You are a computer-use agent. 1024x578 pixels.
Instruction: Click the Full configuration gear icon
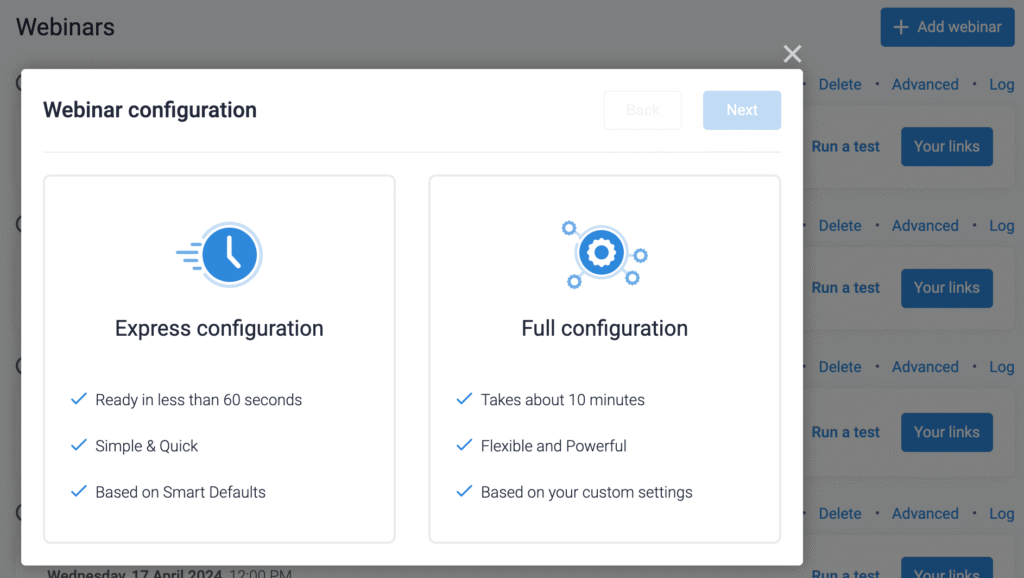point(604,255)
